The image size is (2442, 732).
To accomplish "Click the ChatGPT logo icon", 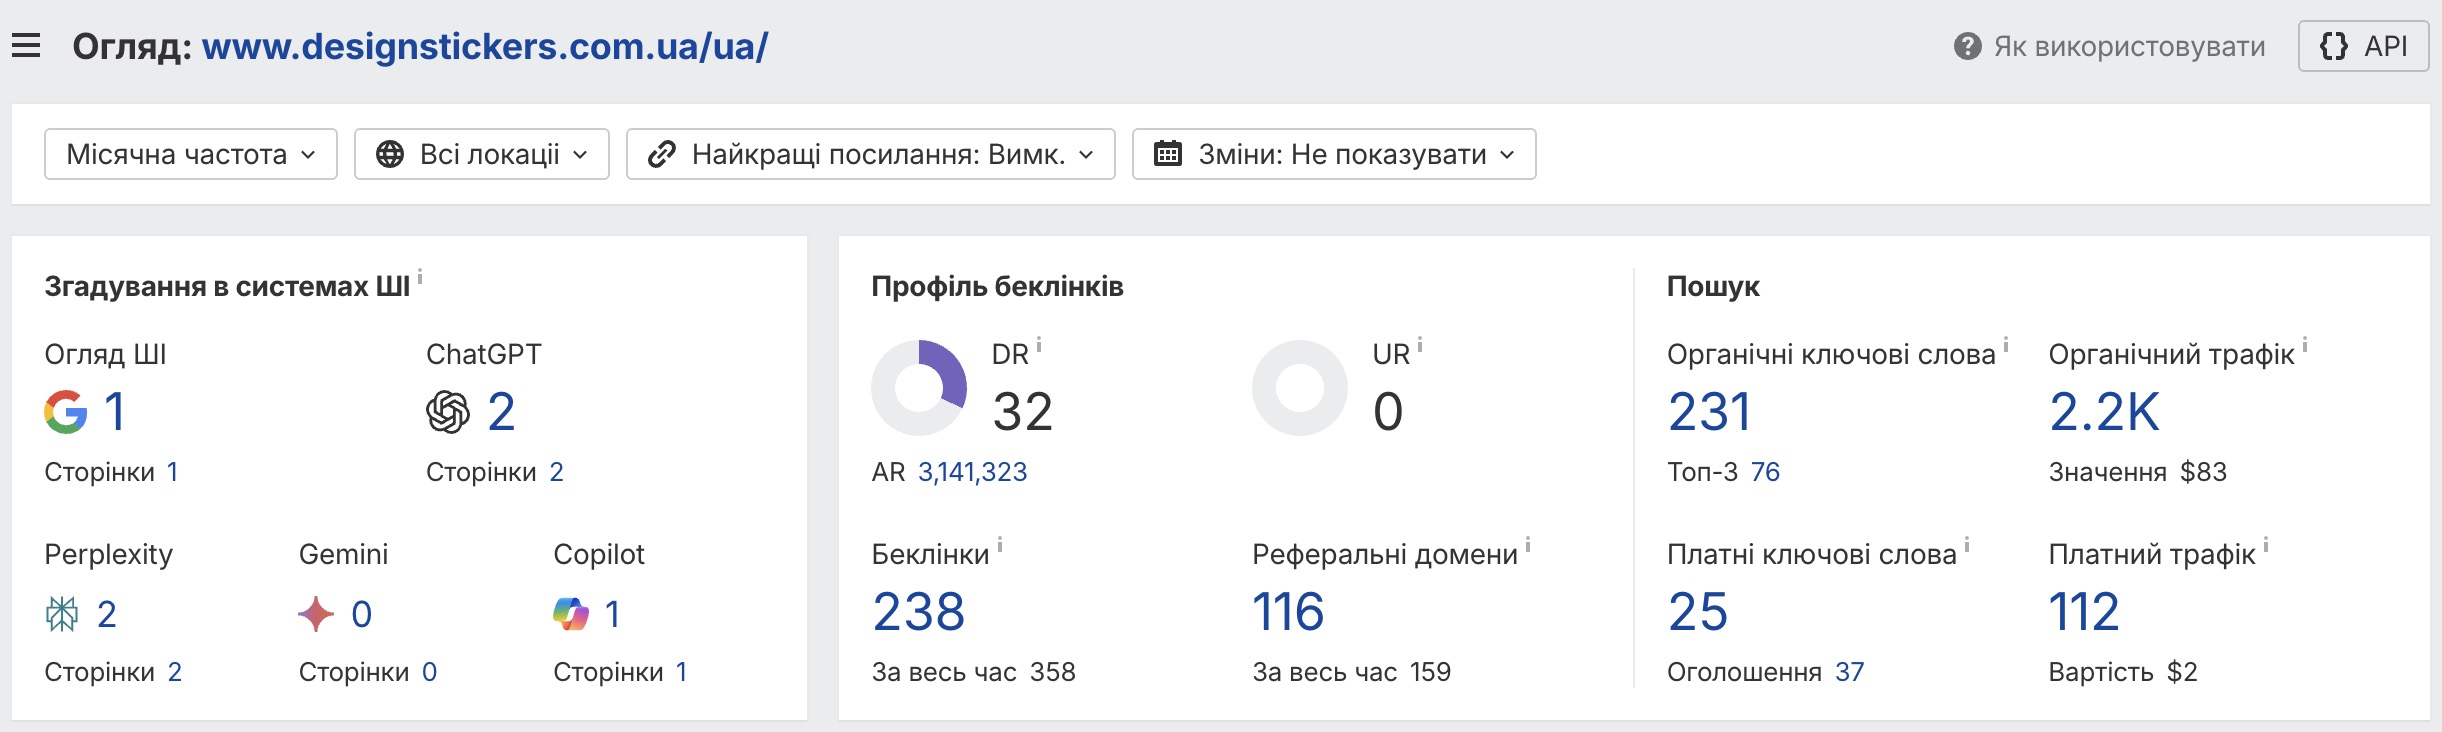I will [447, 412].
